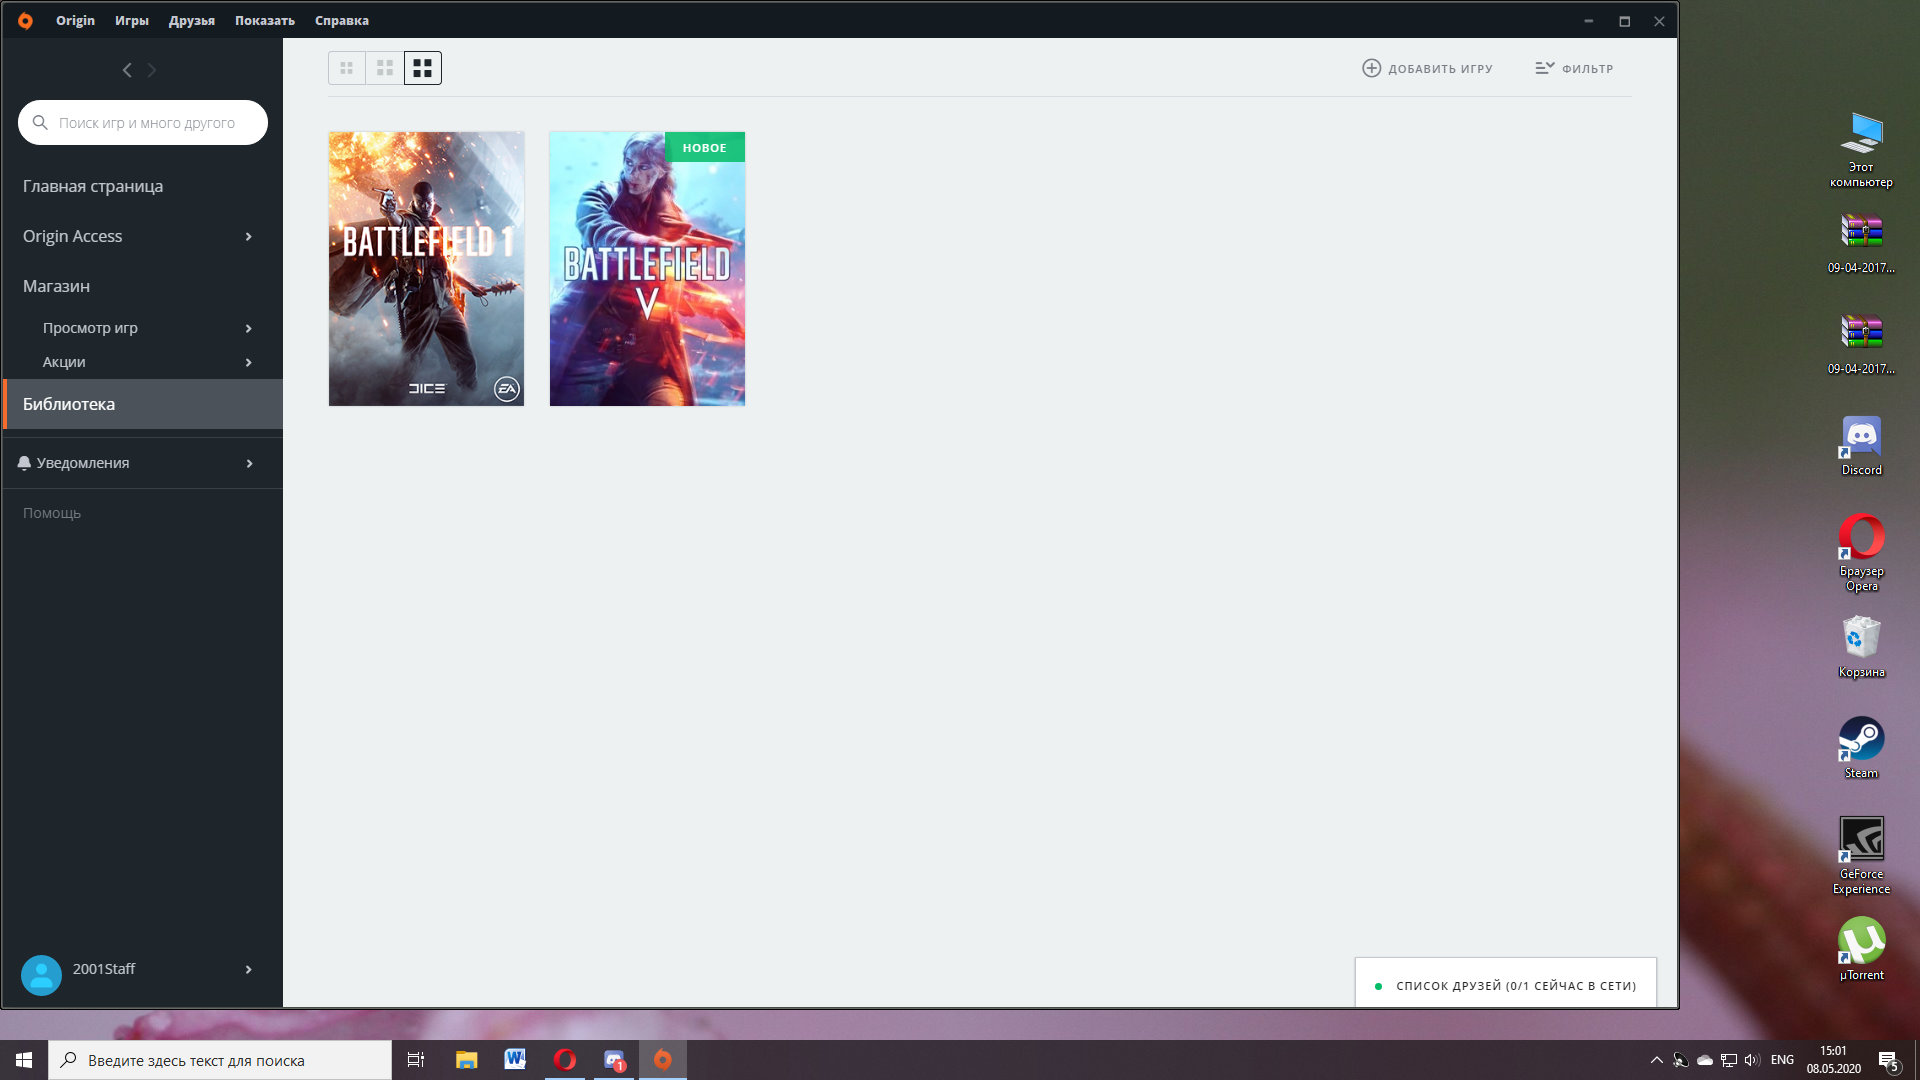Open the volume control in tray
This screenshot has width=1920, height=1080.
(x=1752, y=1060)
